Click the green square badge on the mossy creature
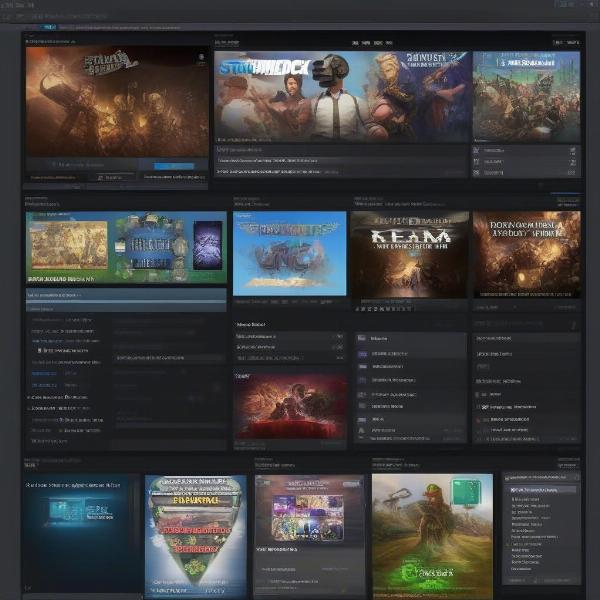 pos(466,492)
